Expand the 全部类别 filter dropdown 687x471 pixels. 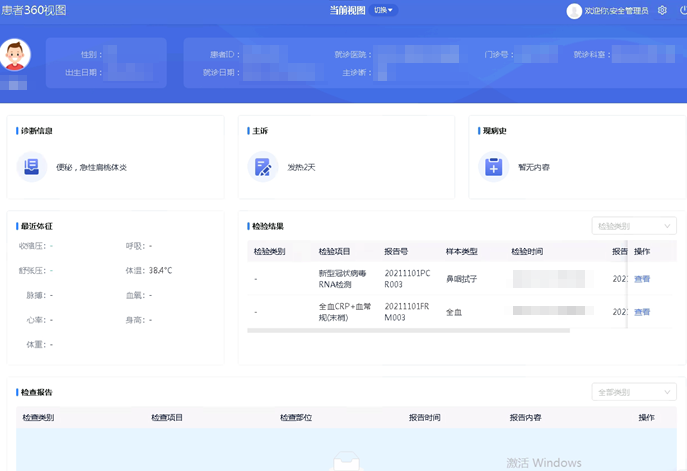pos(633,392)
